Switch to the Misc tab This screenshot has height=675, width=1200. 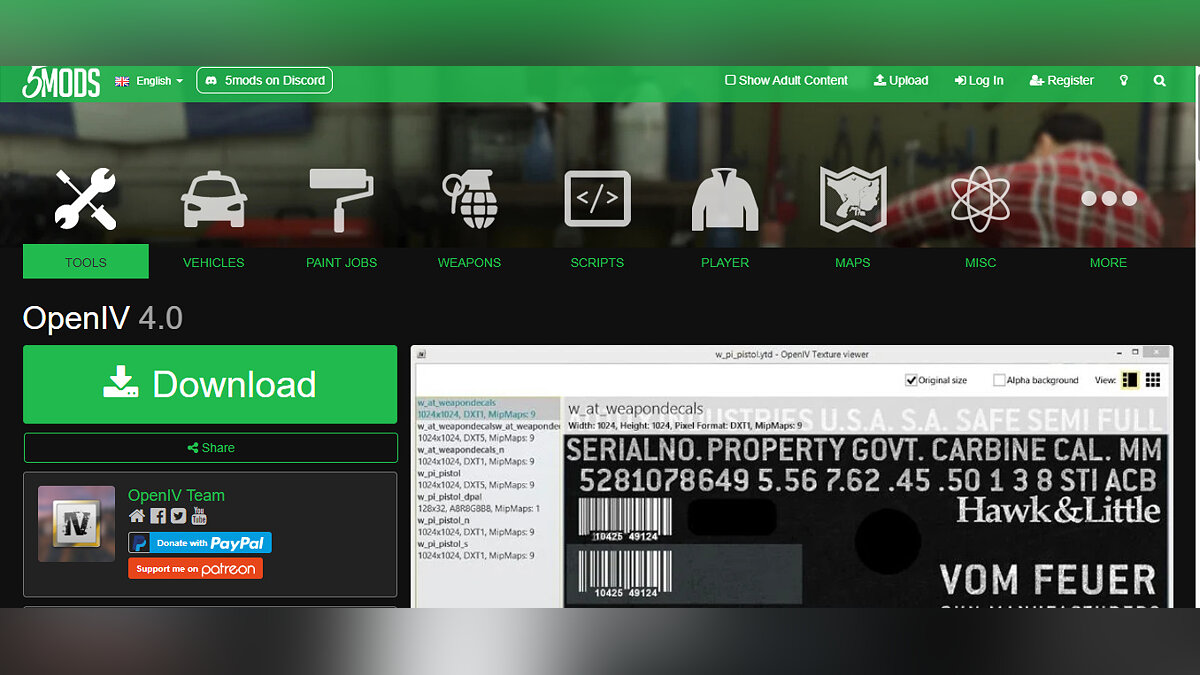pyautogui.click(x=980, y=262)
